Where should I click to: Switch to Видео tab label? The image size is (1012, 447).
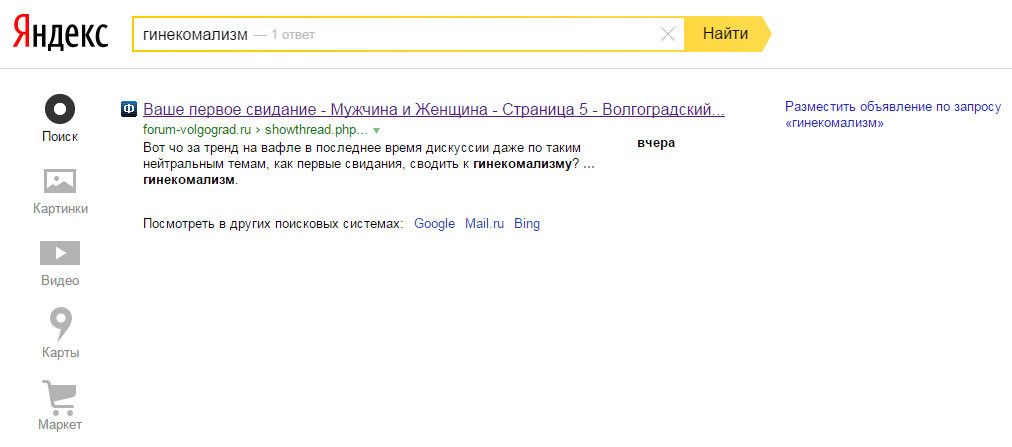click(60, 281)
